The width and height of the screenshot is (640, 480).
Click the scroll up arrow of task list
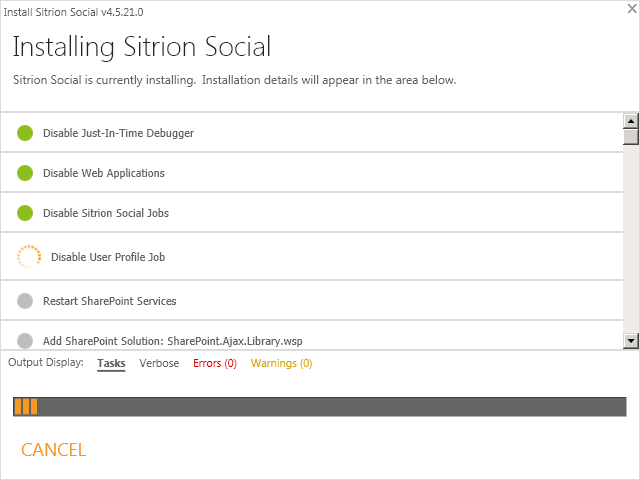(x=631, y=121)
